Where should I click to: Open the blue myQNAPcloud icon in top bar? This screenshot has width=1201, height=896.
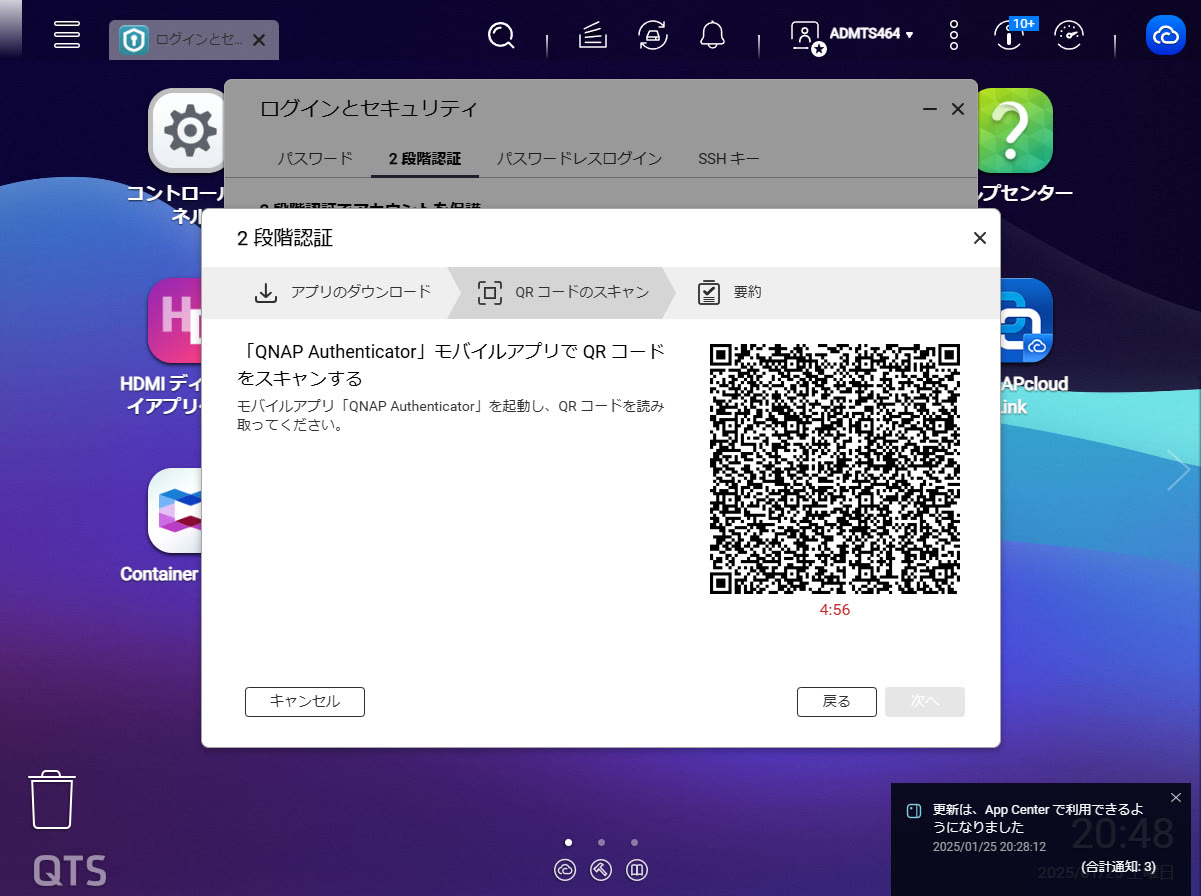click(1167, 36)
